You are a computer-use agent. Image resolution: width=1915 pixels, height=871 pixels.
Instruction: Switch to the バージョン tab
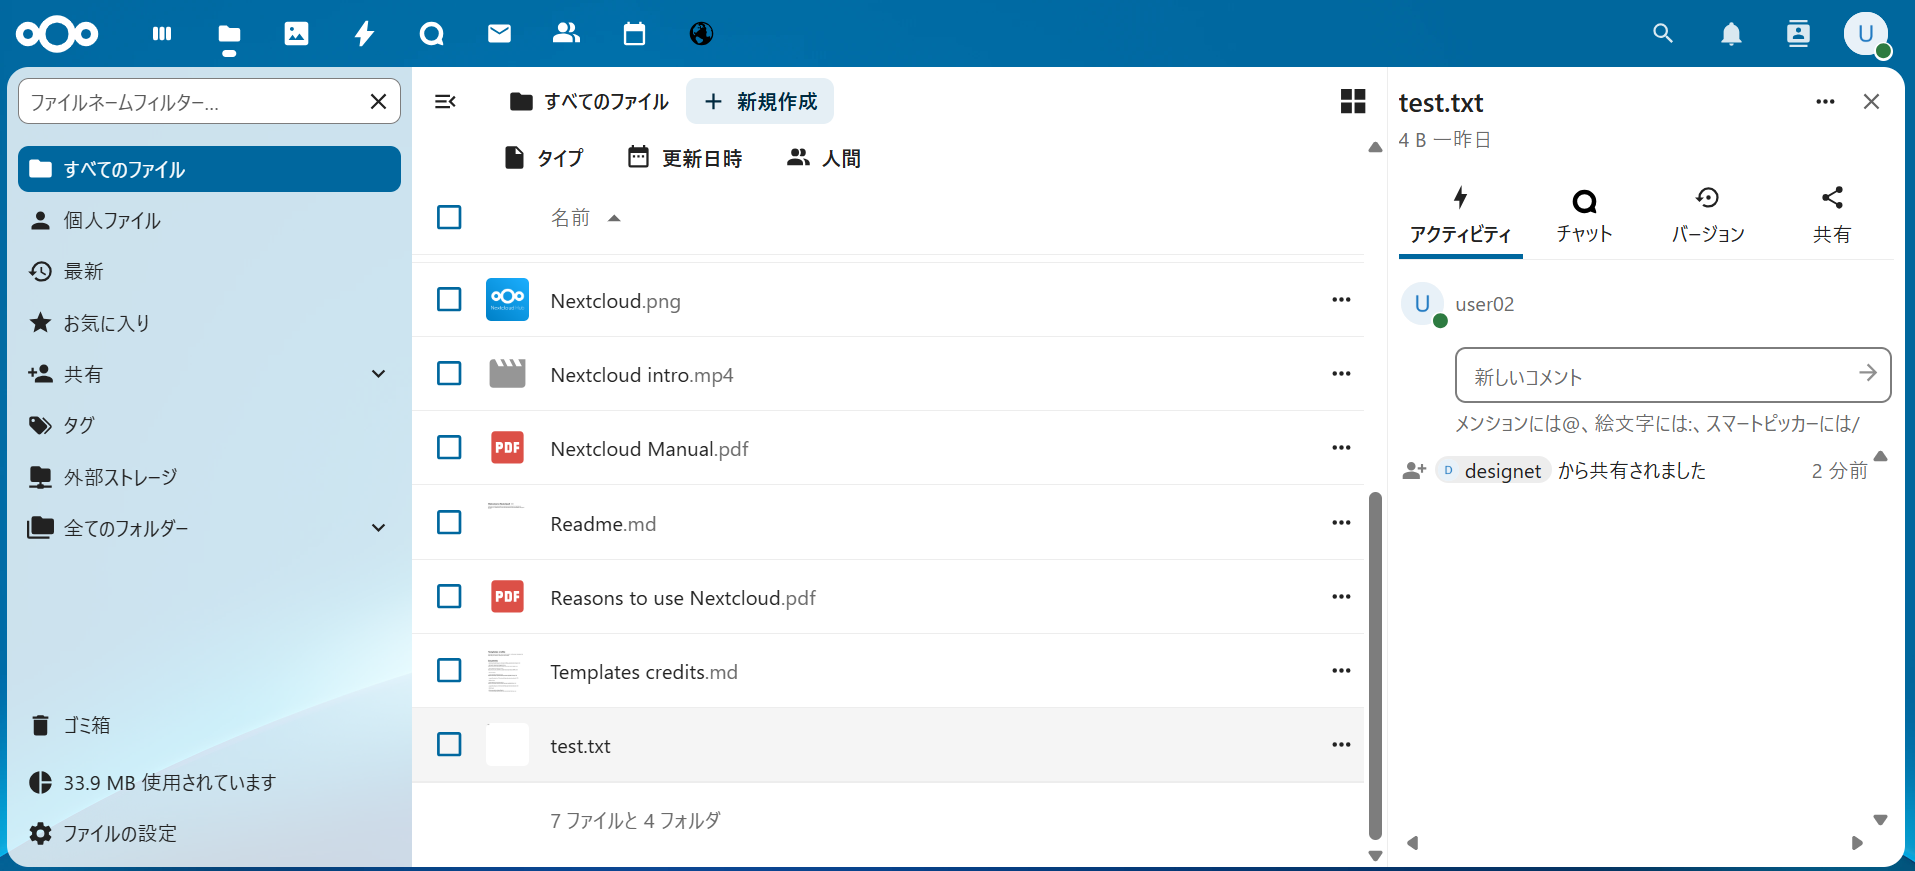1707,215
